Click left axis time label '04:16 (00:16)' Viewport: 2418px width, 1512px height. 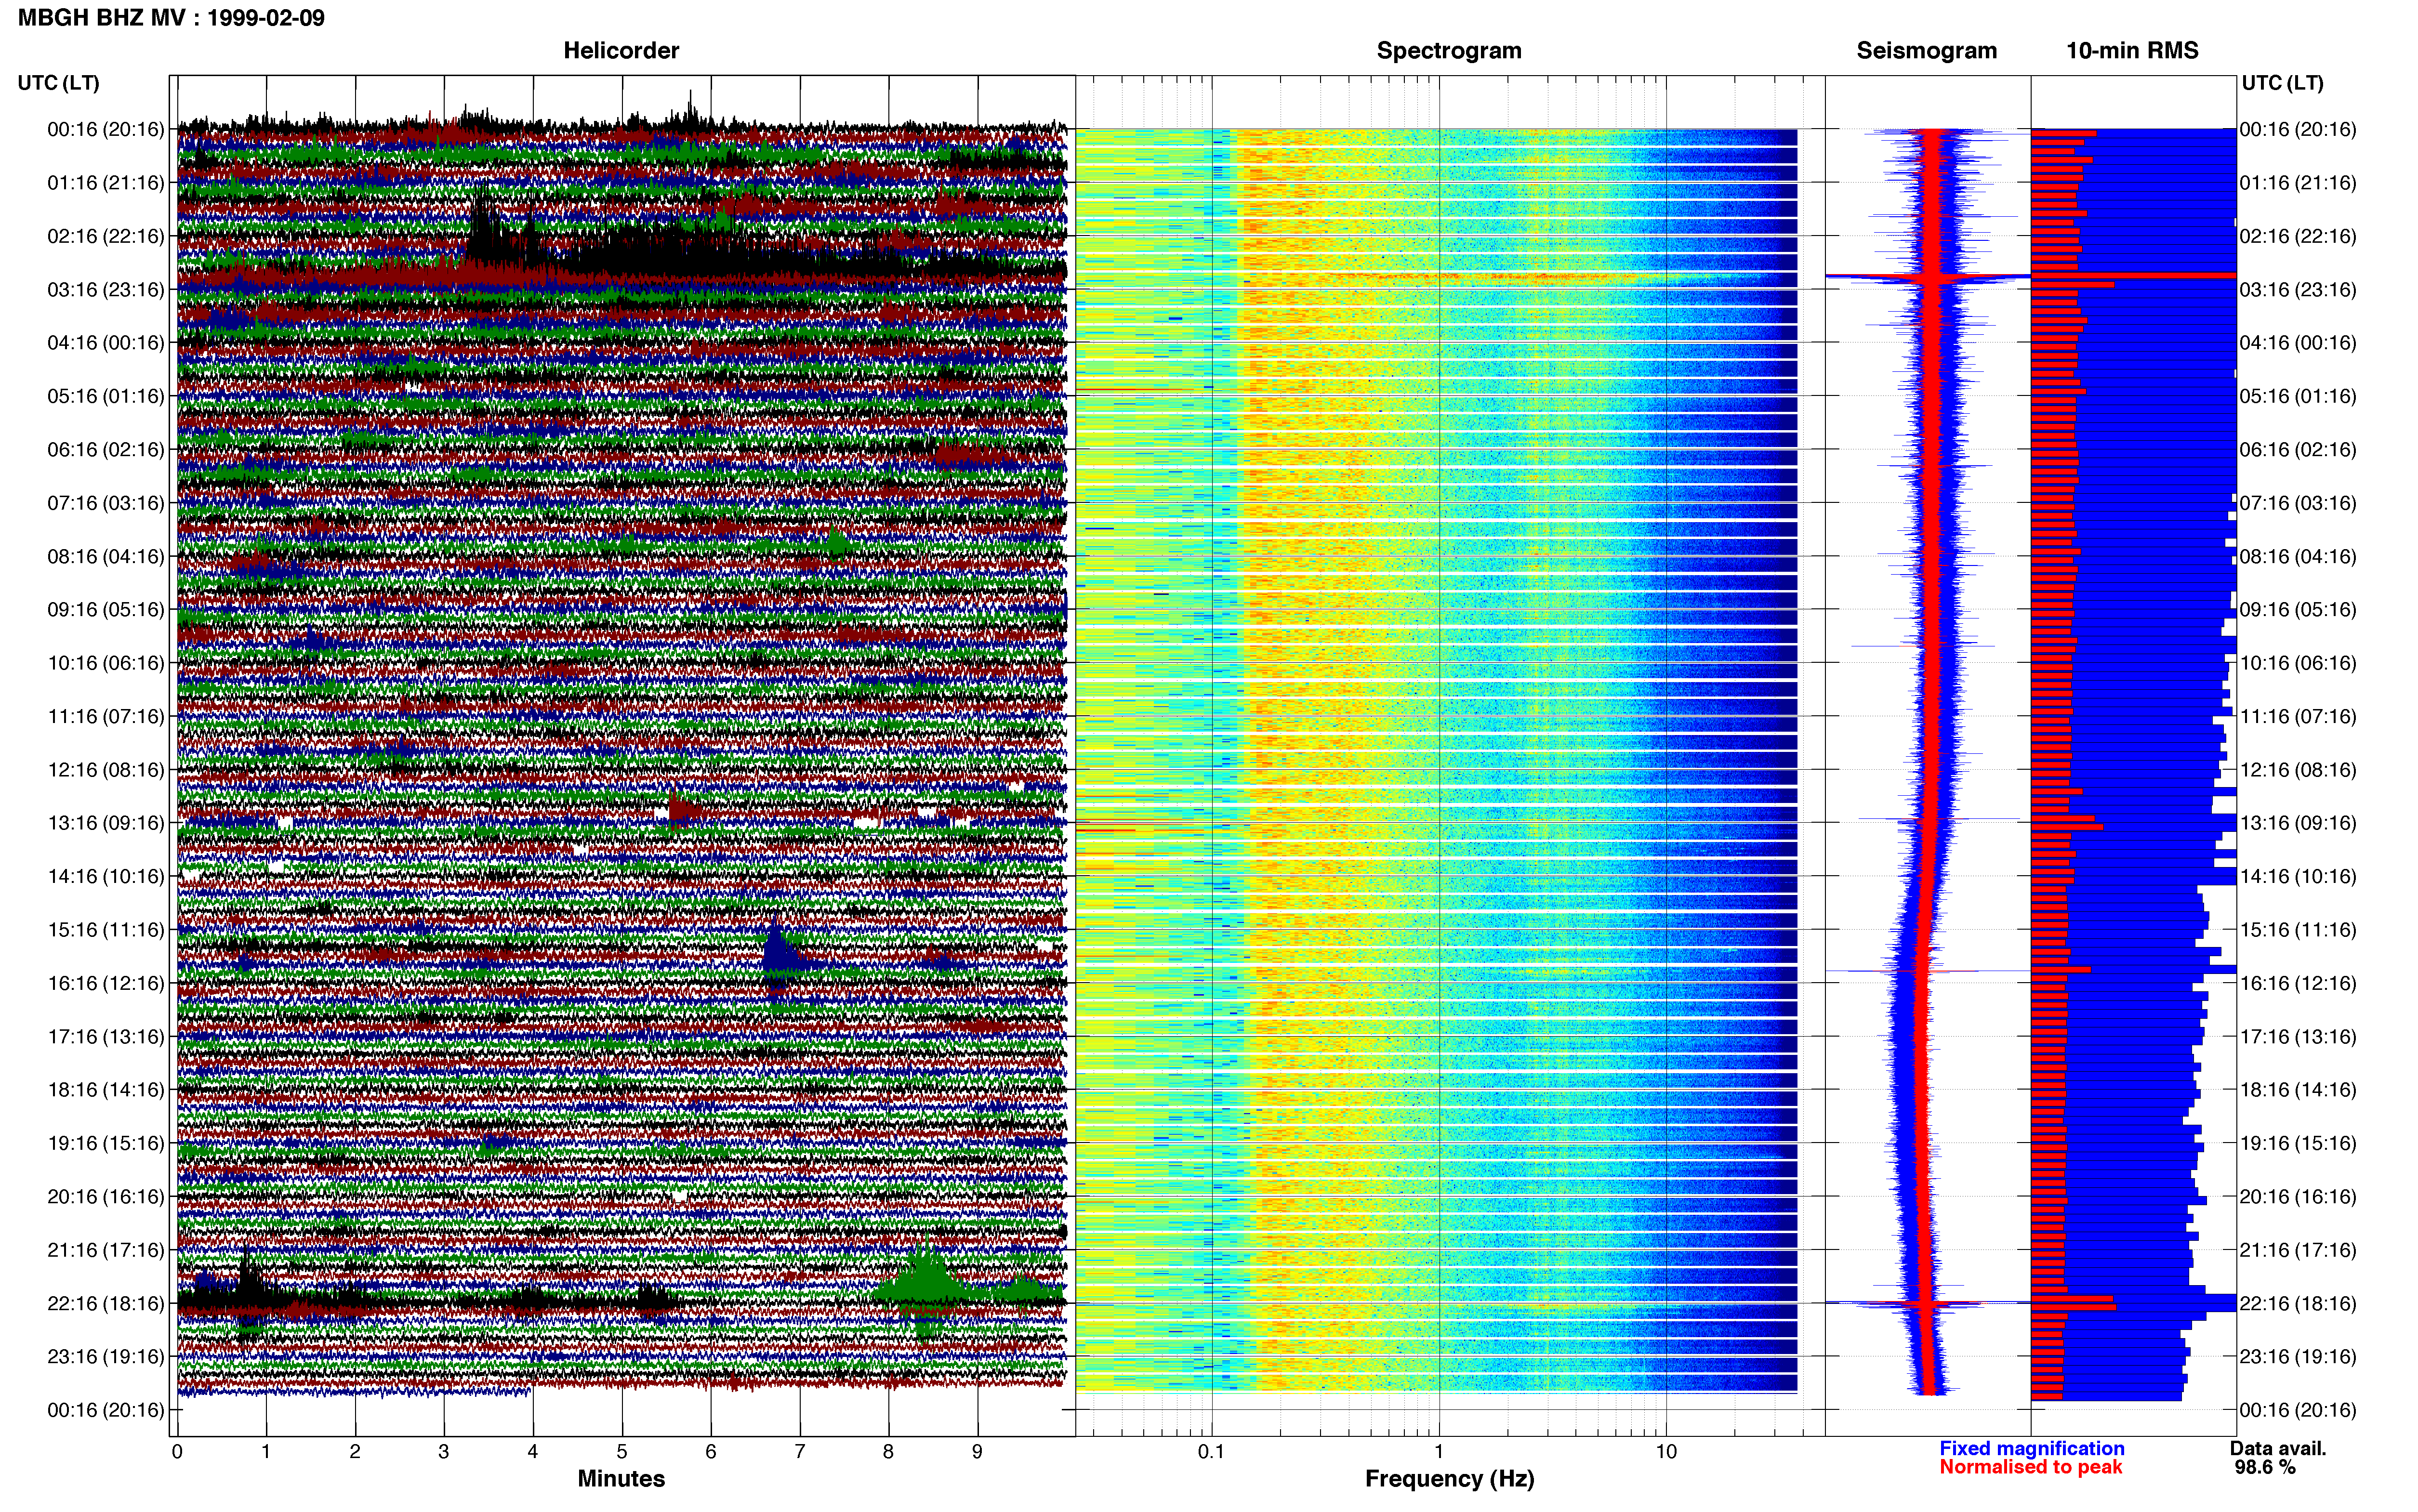click(106, 343)
